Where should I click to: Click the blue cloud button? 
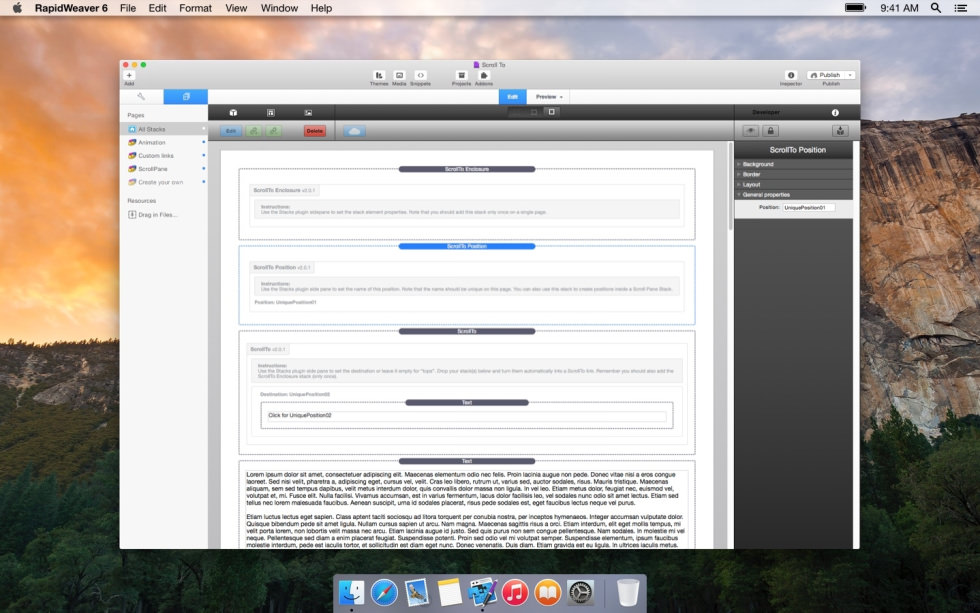[x=354, y=131]
